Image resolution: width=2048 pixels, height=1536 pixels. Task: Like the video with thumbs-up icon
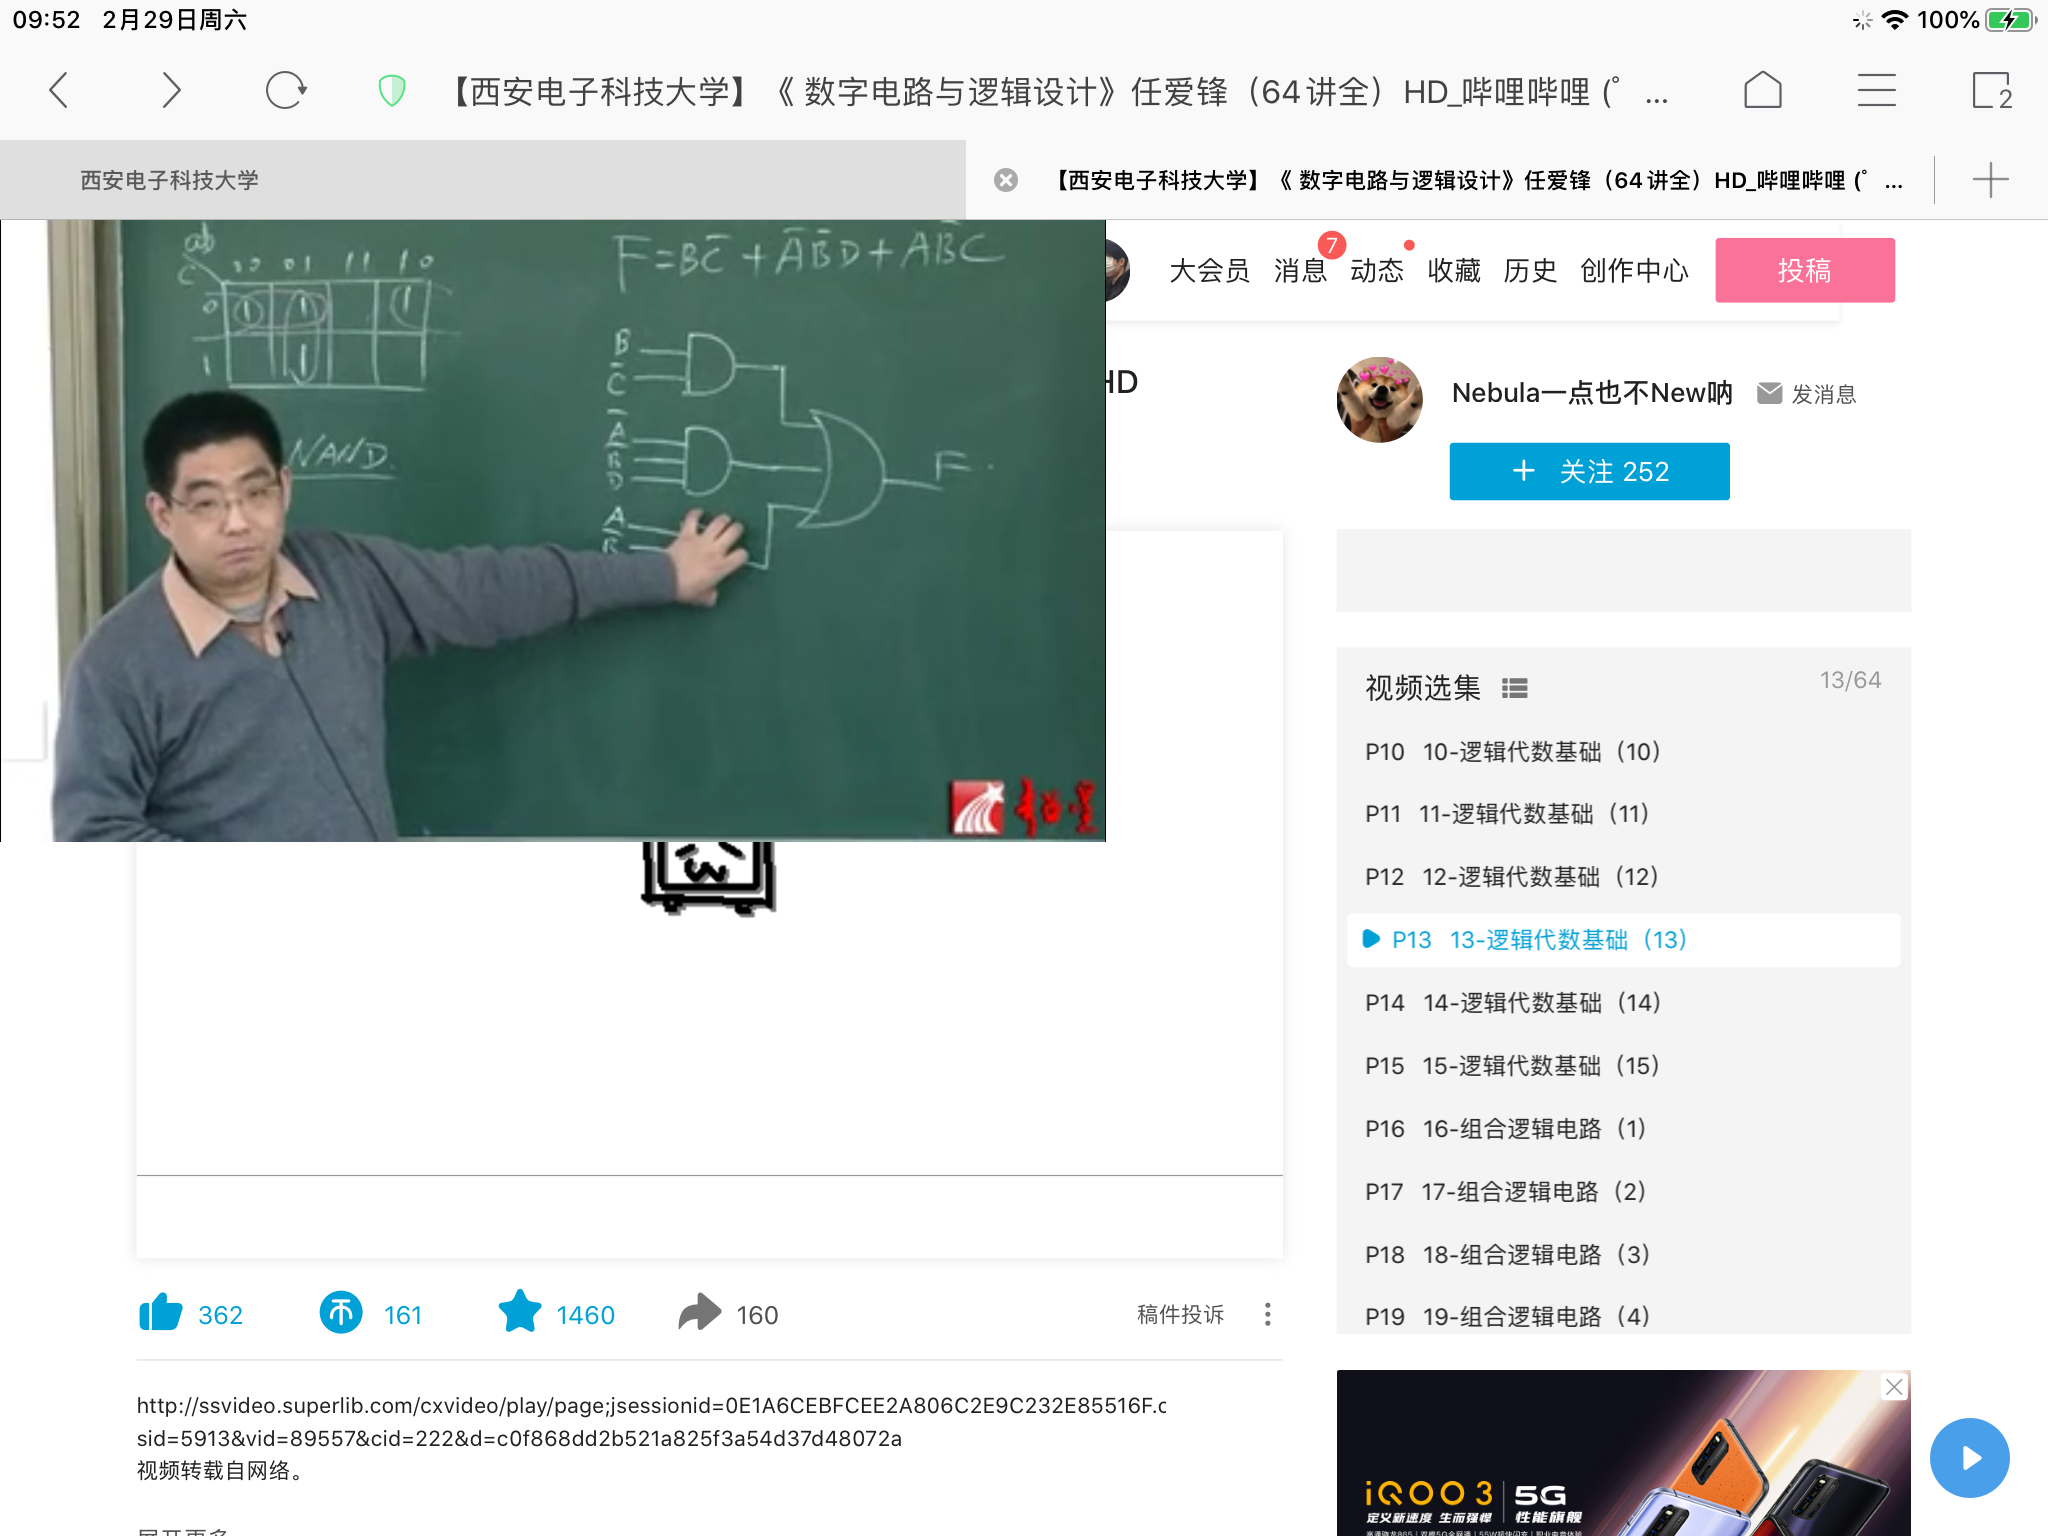pyautogui.click(x=161, y=1313)
